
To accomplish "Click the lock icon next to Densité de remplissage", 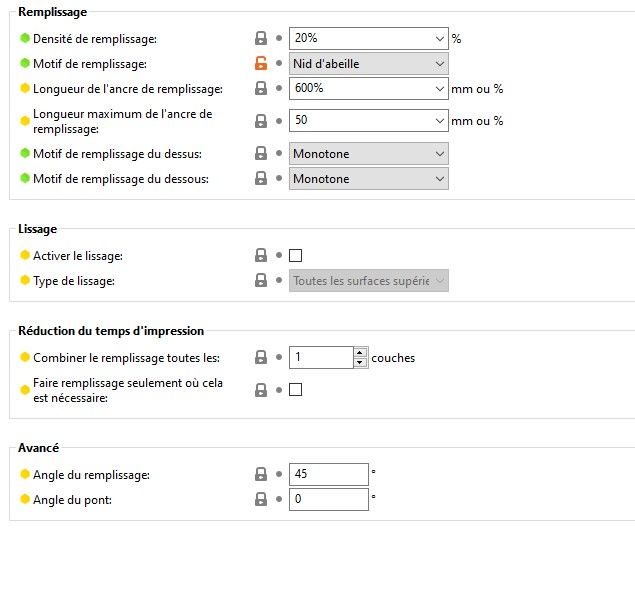I will pyautogui.click(x=261, y=38).
